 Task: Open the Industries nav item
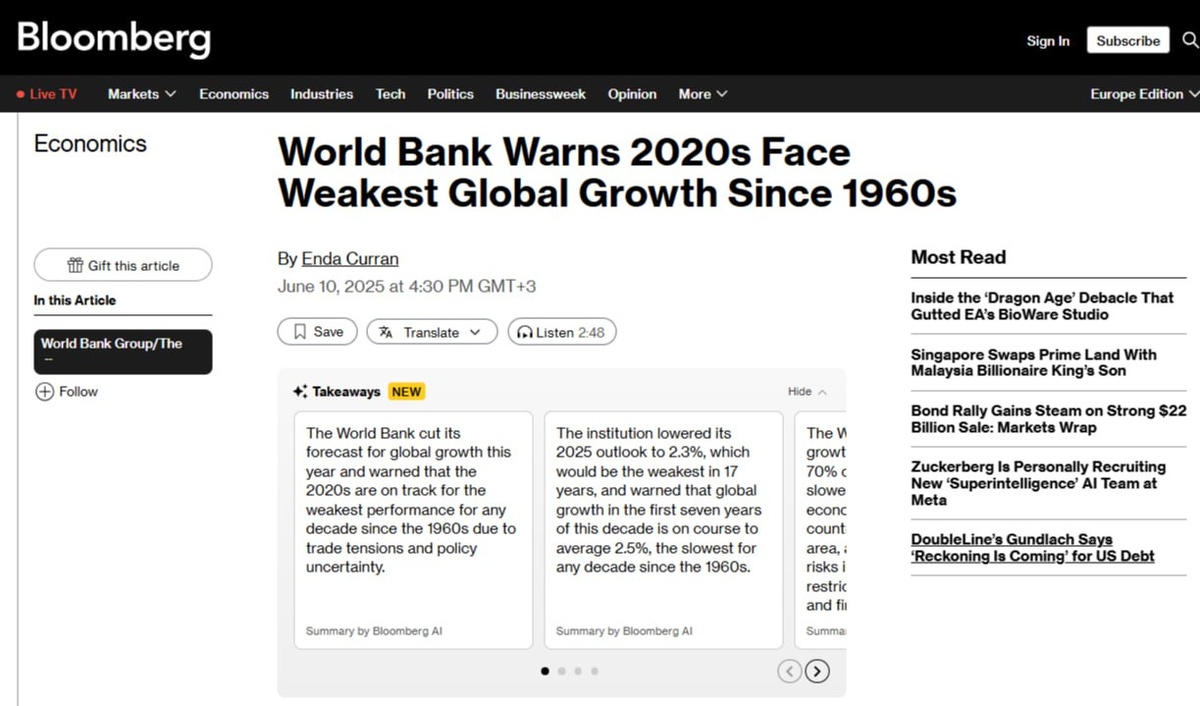pyautogui.click(x=322, y=94)
